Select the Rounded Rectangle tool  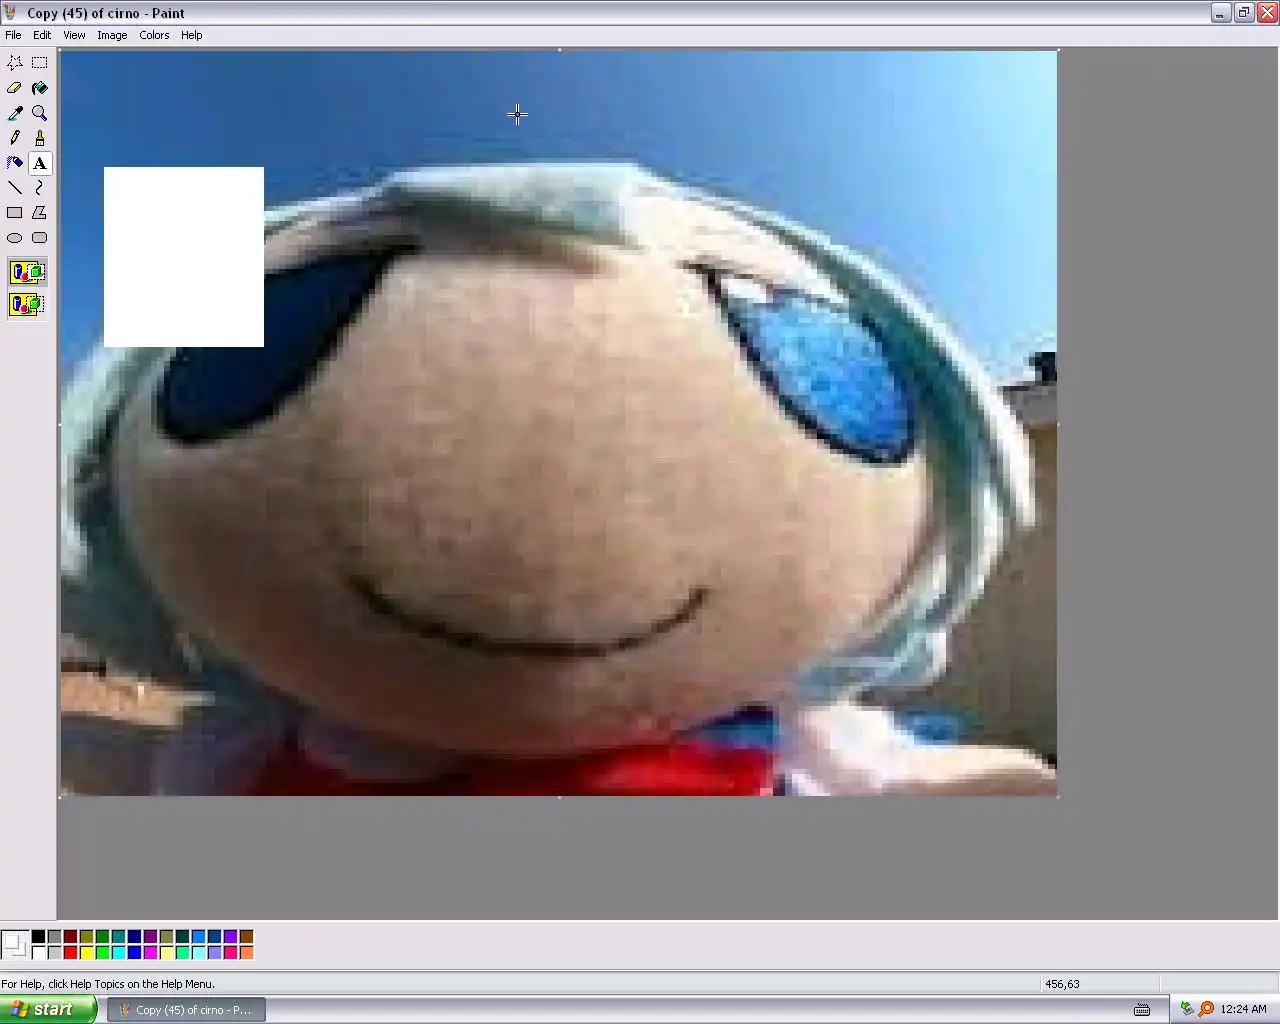[40, 238]
